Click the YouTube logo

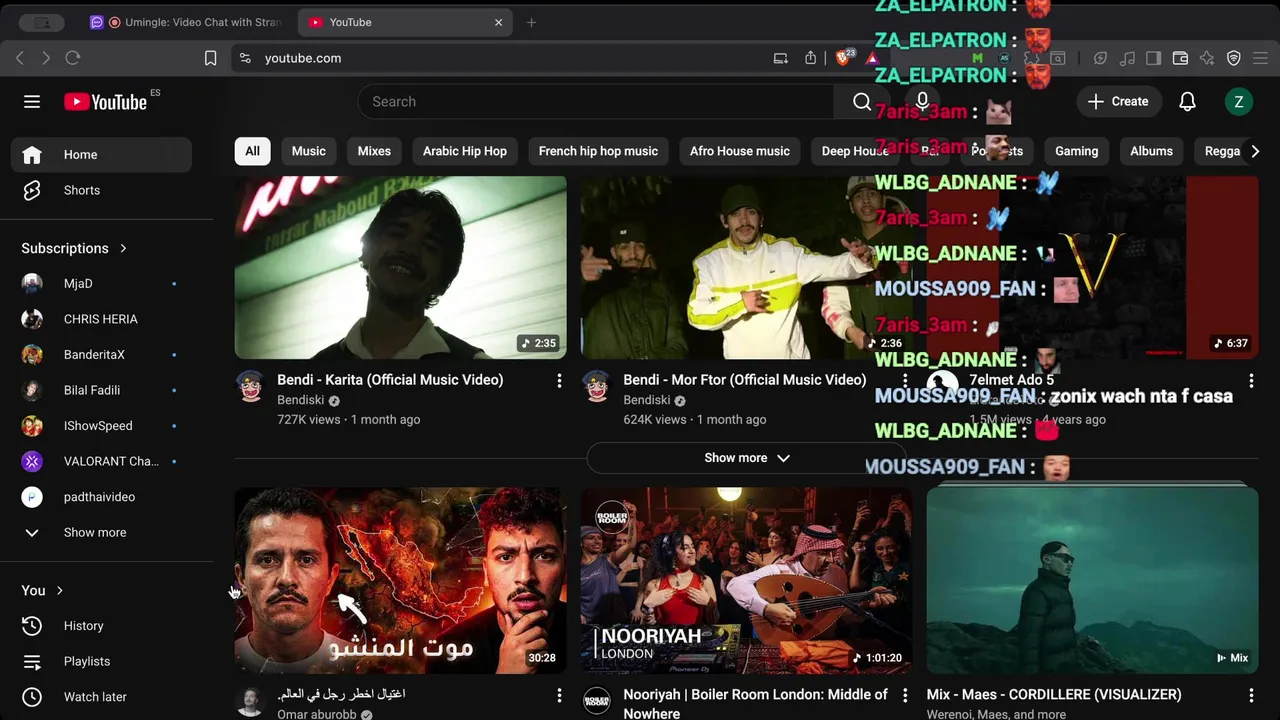(106, 101)
